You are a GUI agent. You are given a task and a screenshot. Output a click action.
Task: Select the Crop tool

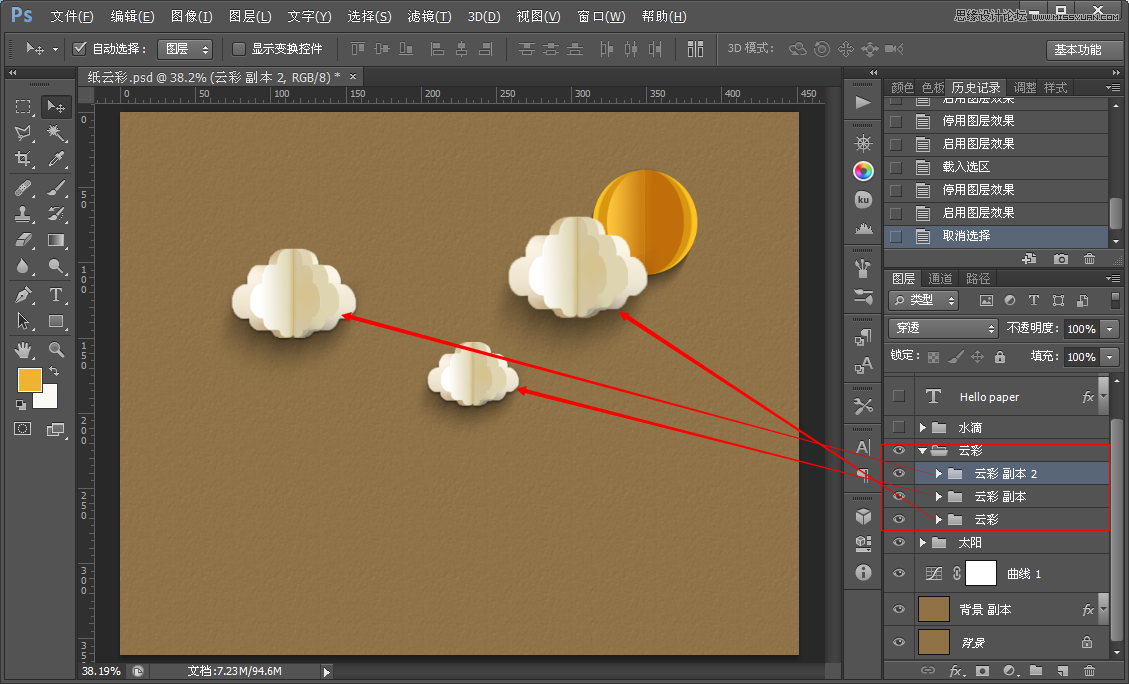coord(23,159)
